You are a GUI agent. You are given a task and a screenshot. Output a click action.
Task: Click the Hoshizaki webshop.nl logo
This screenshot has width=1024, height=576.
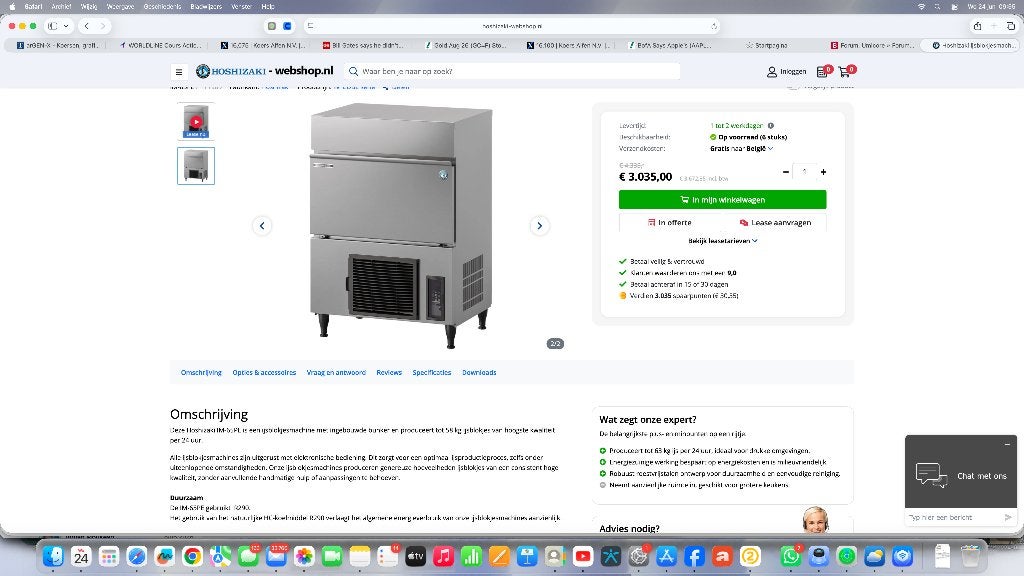(264, 71)
